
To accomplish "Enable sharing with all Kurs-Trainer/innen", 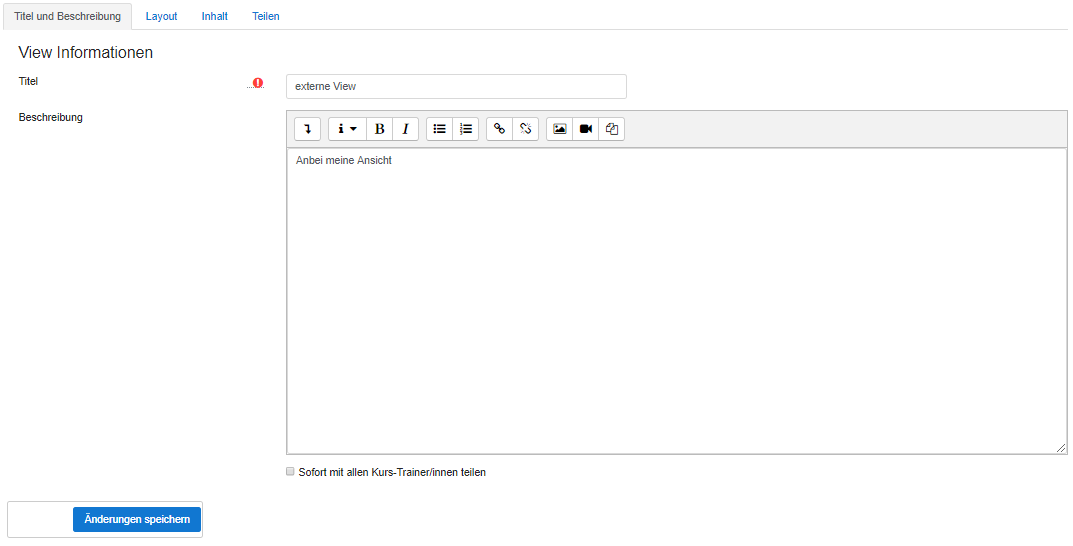I will point(290,471).
